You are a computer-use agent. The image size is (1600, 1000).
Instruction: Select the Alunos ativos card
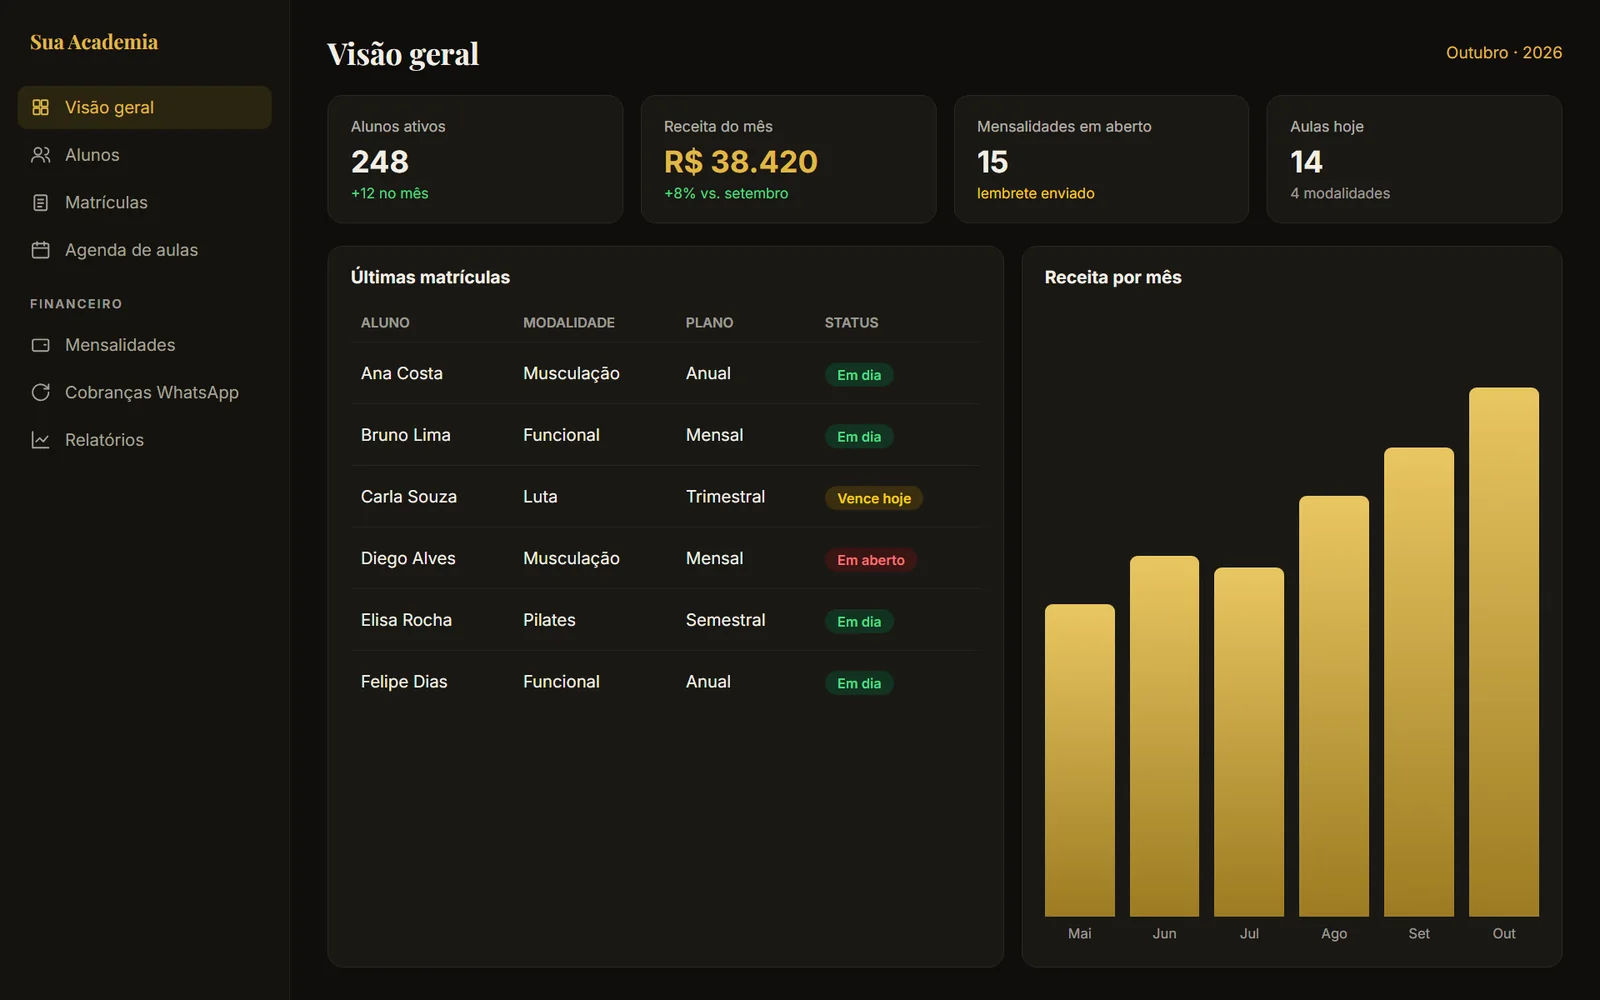click(475, 159)
